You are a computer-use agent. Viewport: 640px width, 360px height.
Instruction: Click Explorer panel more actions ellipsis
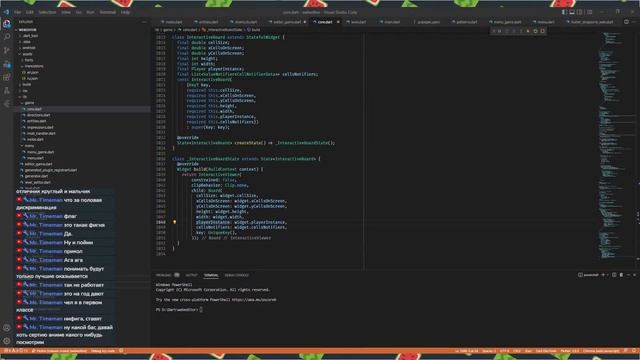point(144,22)
